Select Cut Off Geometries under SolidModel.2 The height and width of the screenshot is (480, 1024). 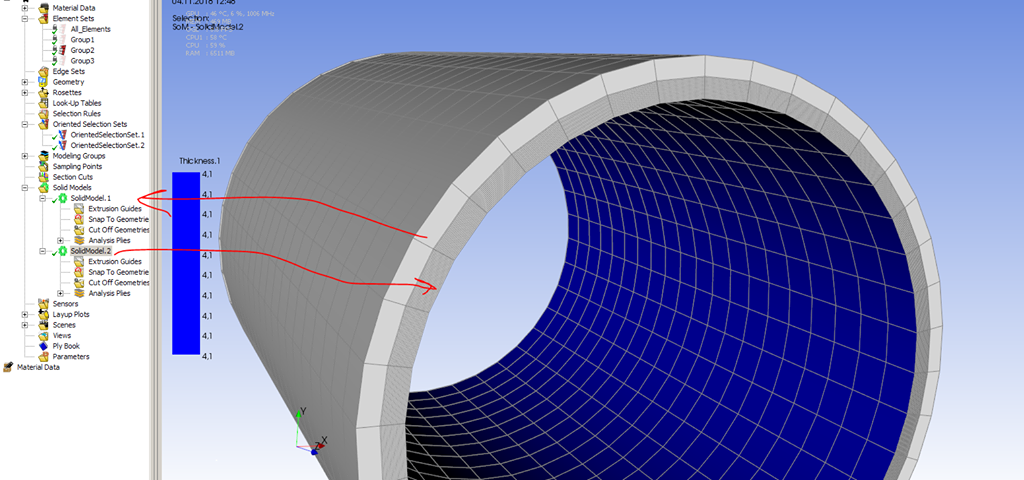click(119, 283)
